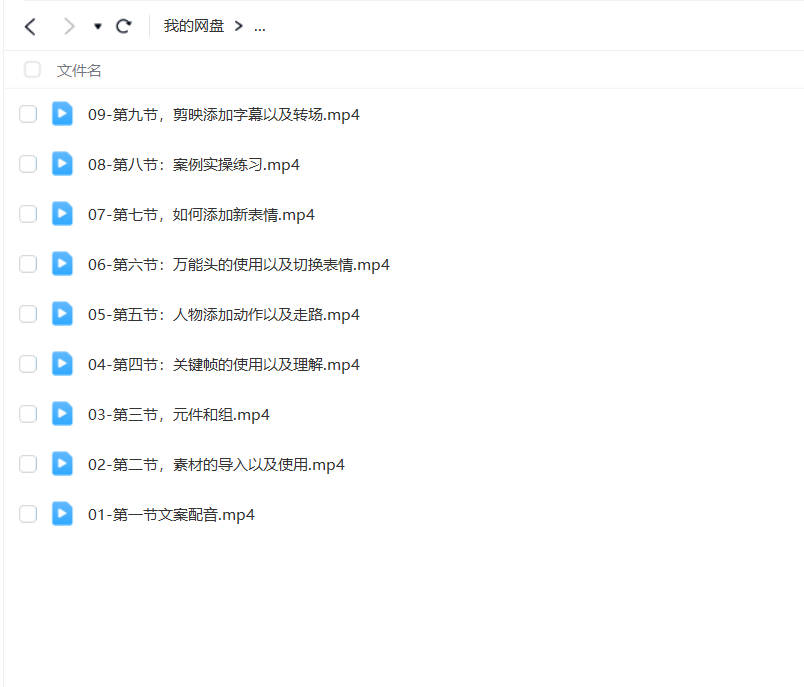Image resolution: width=804 pixels, height=687 pixels.
Task: Check the box for 01-第一节 video
Action: point(28,514)
